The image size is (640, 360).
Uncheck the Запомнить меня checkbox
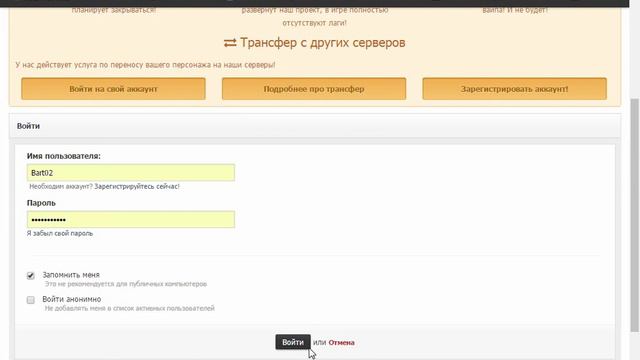31,276
